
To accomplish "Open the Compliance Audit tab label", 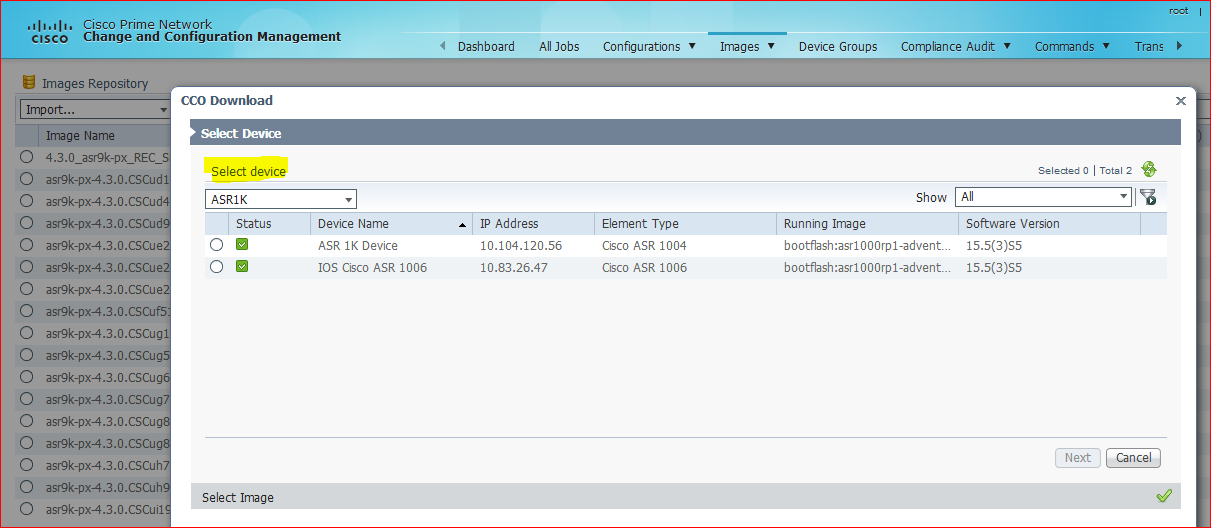I will (947, 46).
